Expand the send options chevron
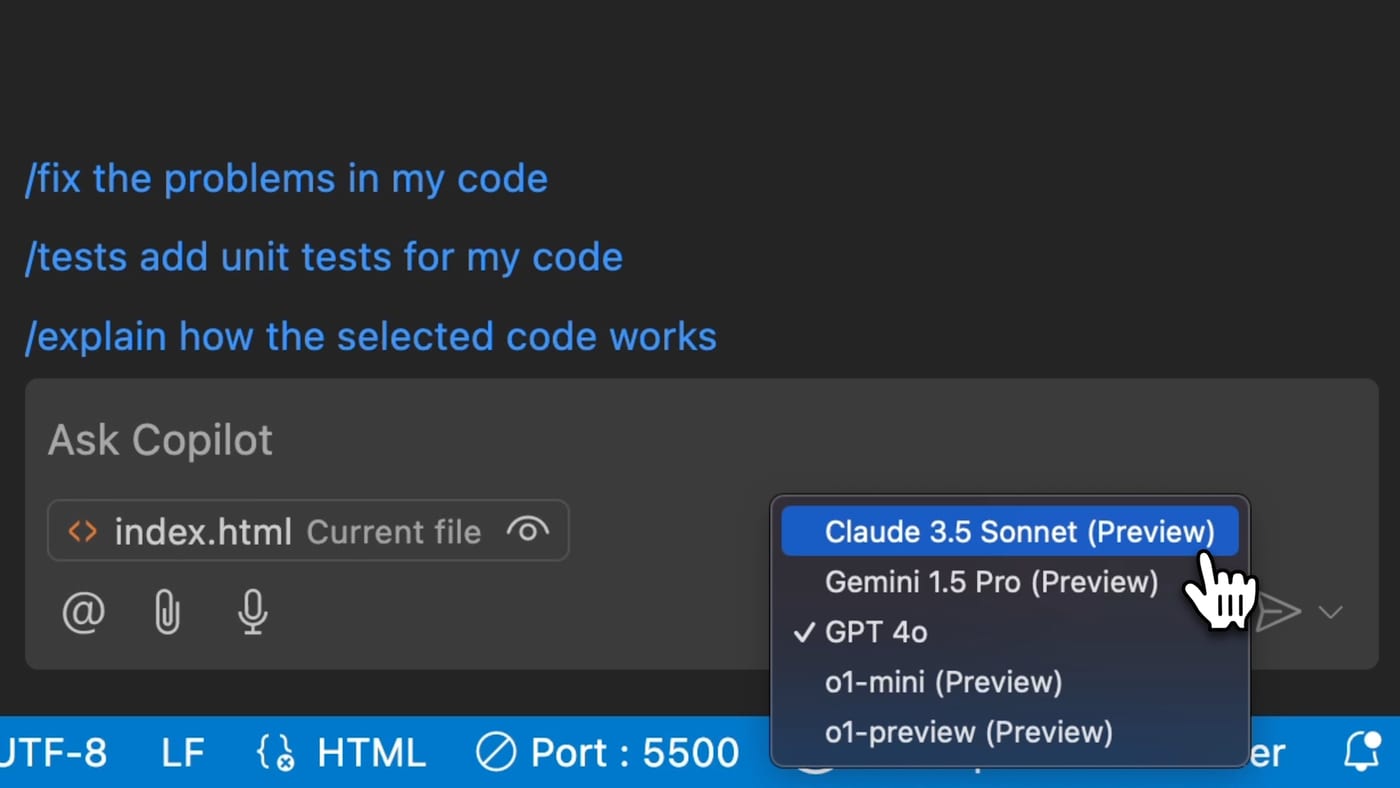1400x788 pixels. [x=1330, y=612]
